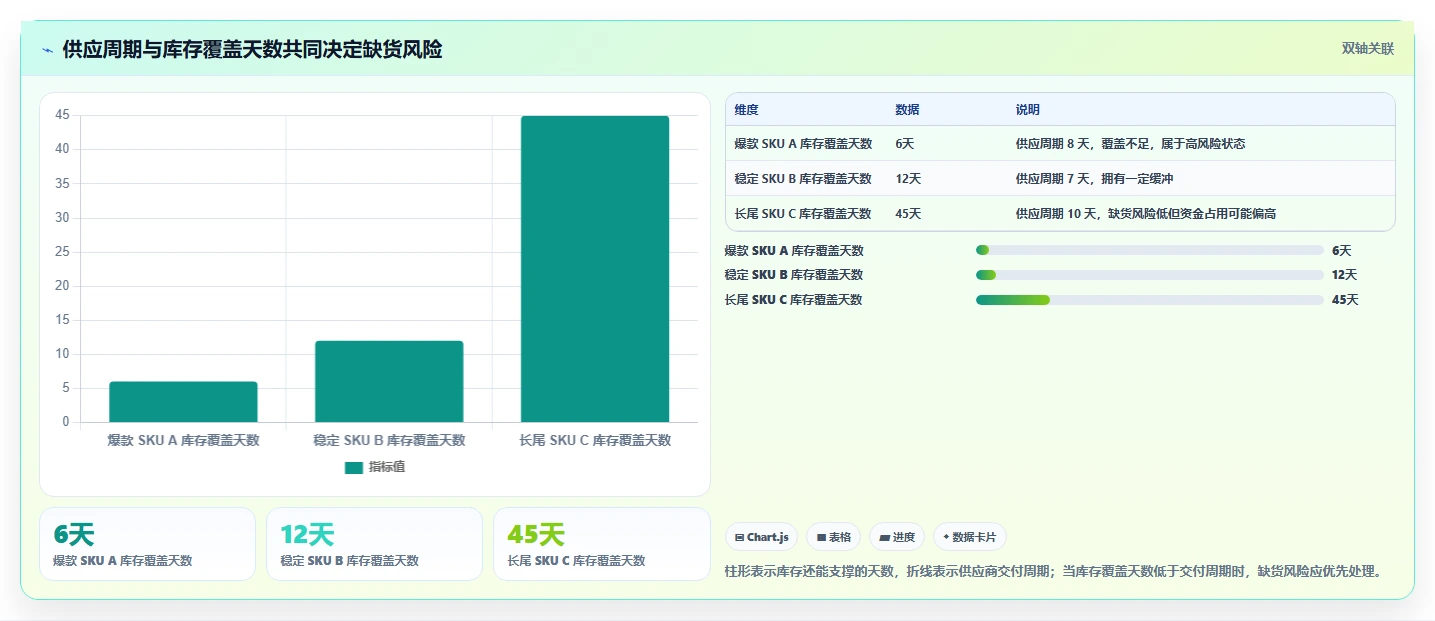1435x621 pixels.
Task: Click x-axis label 稳定 SKU B 库存覆盖天数
Action: [x=389, y=440]
